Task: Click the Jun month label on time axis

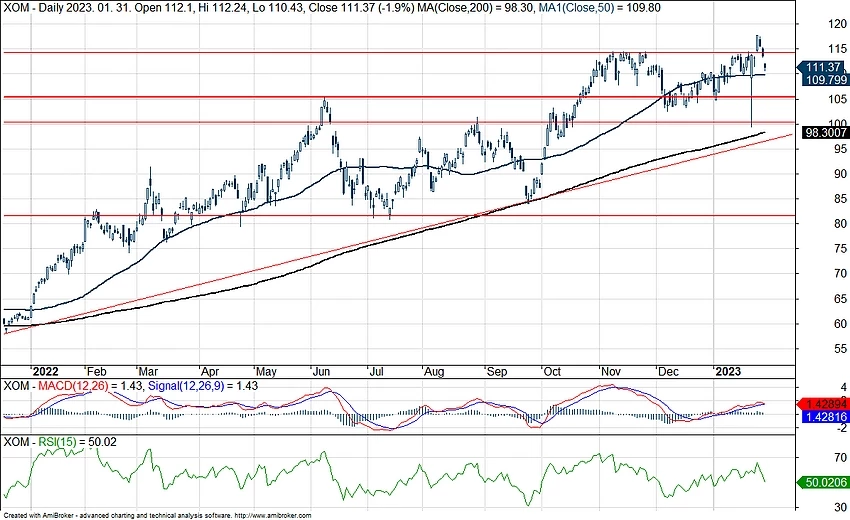Action: click(321, 371)
